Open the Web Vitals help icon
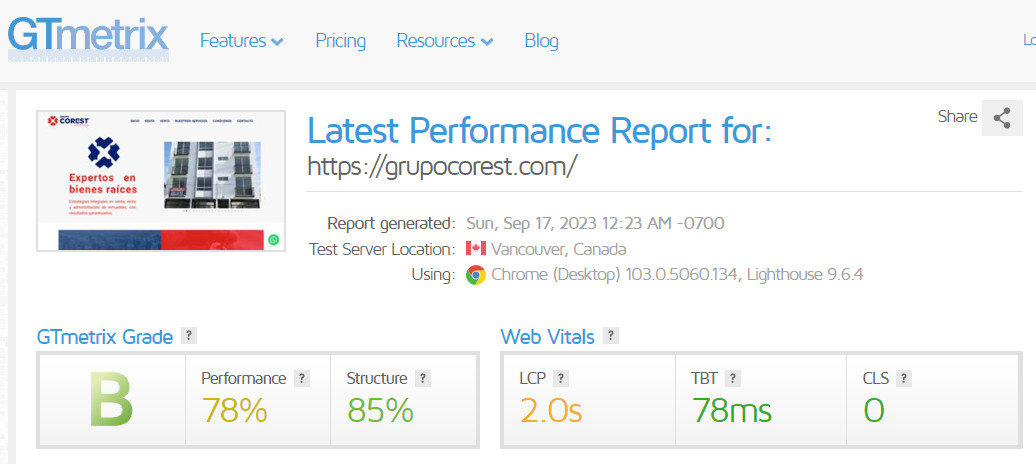 (x=611, y=336)
